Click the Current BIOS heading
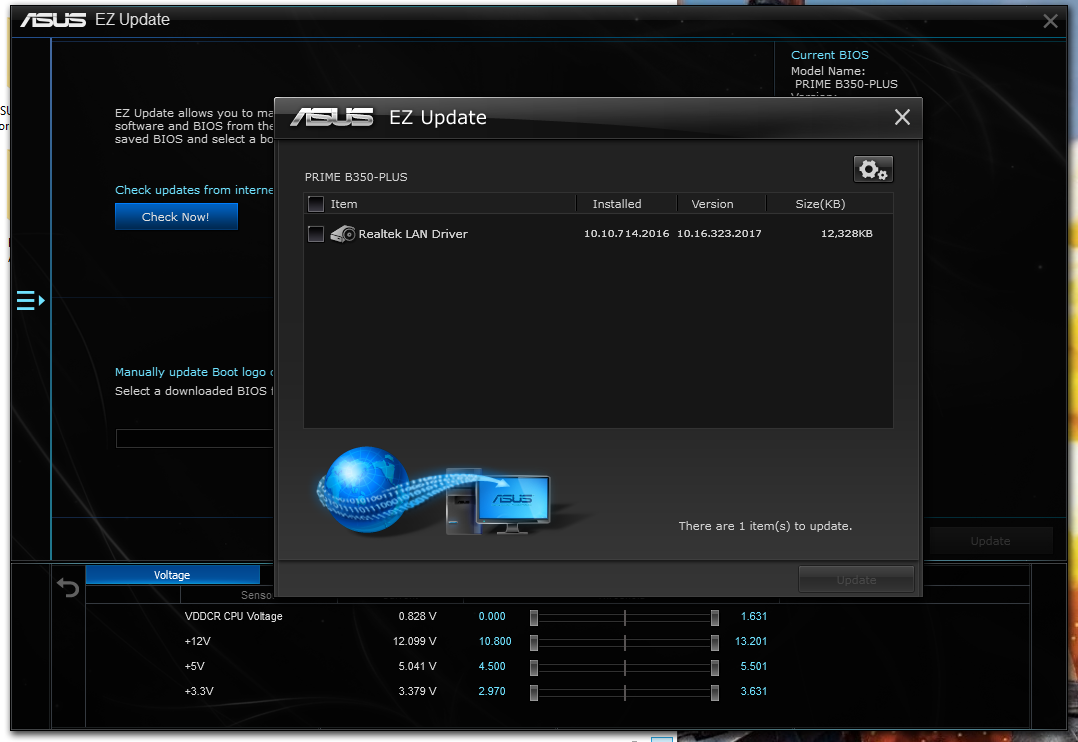1078x742 pixels. (x=829, y=55)
